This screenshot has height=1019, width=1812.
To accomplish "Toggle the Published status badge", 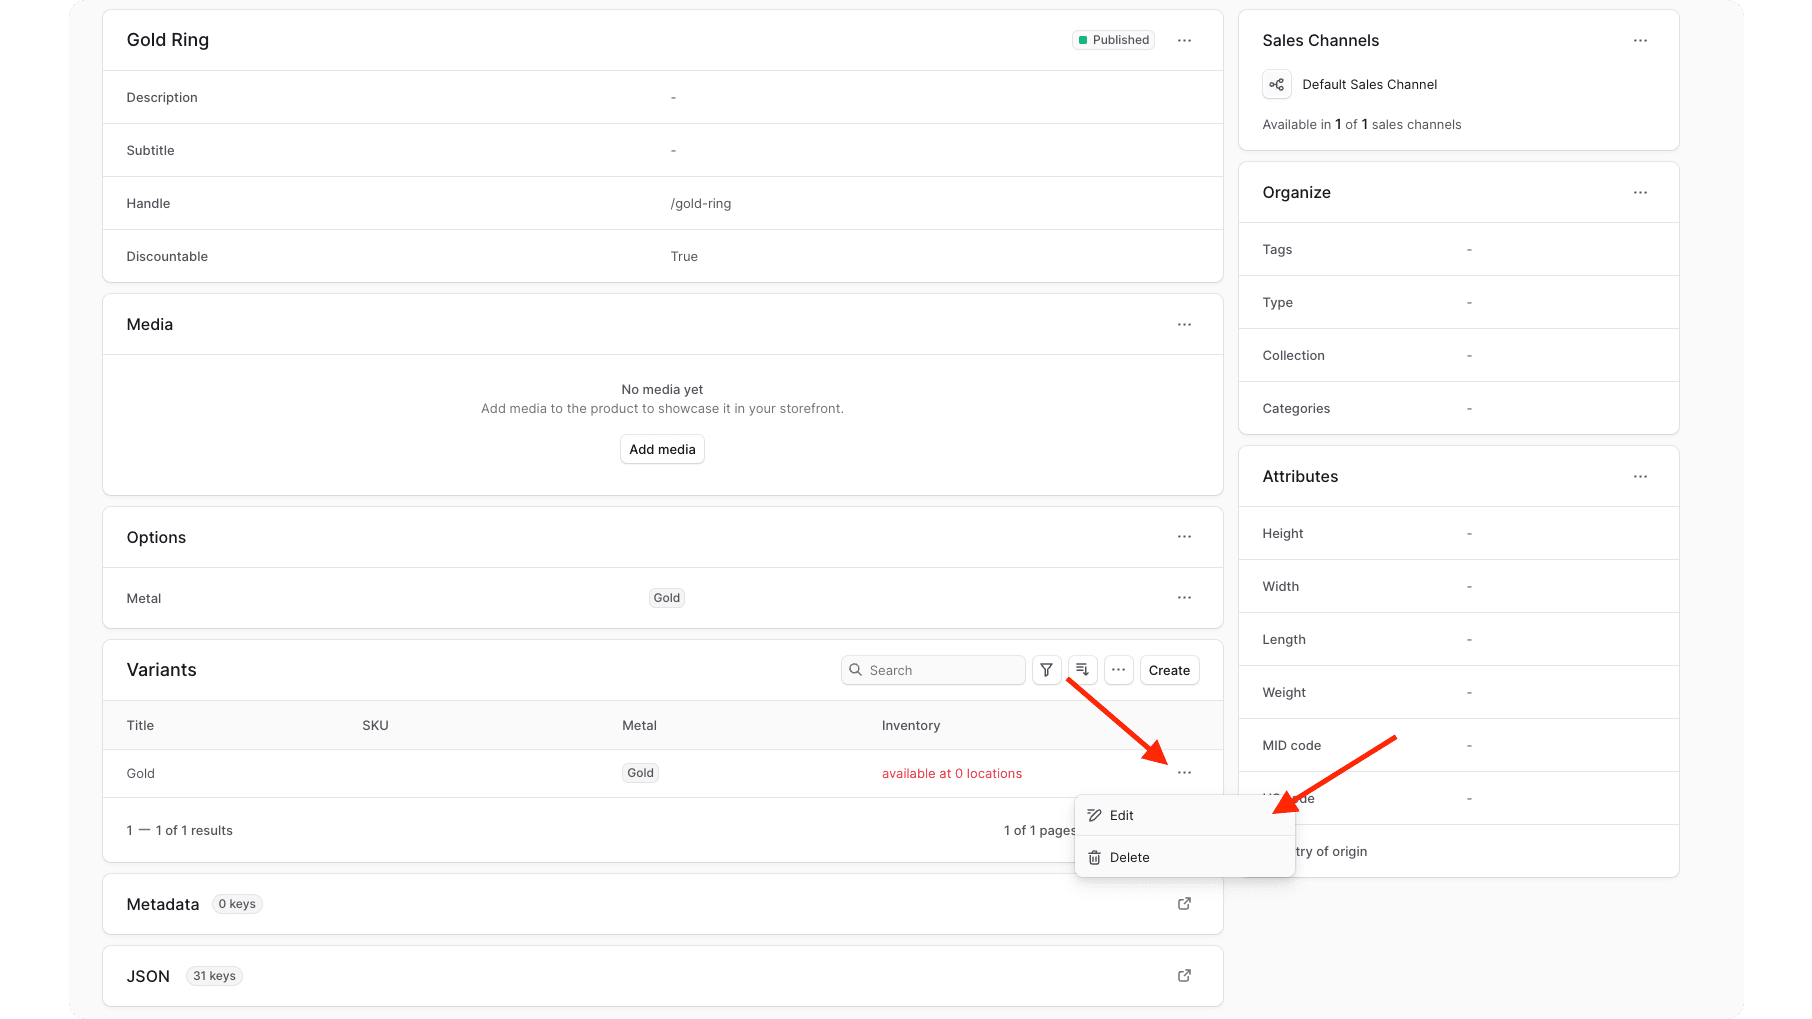I will coord(1113,39).
